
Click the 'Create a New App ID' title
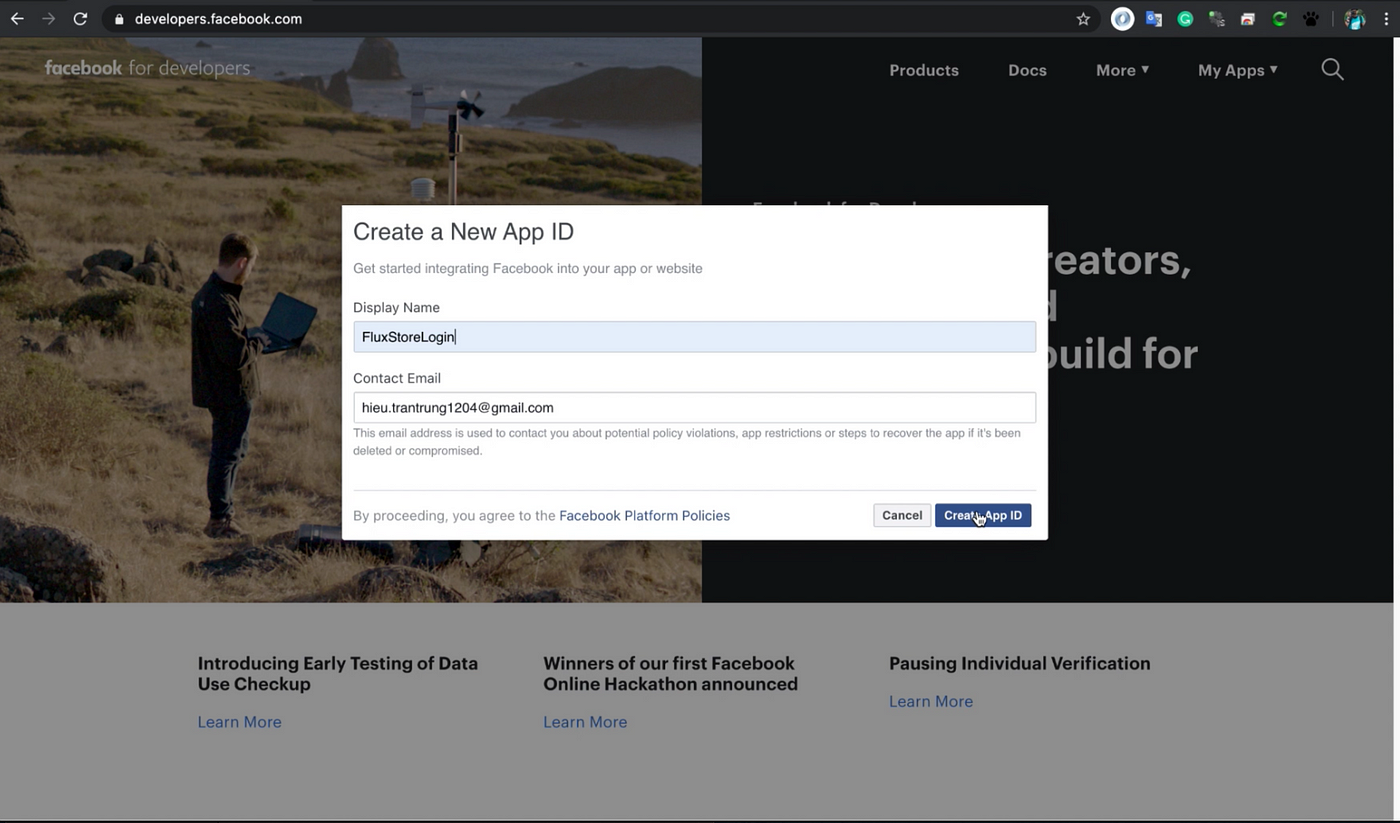click(x=463, y=232)
